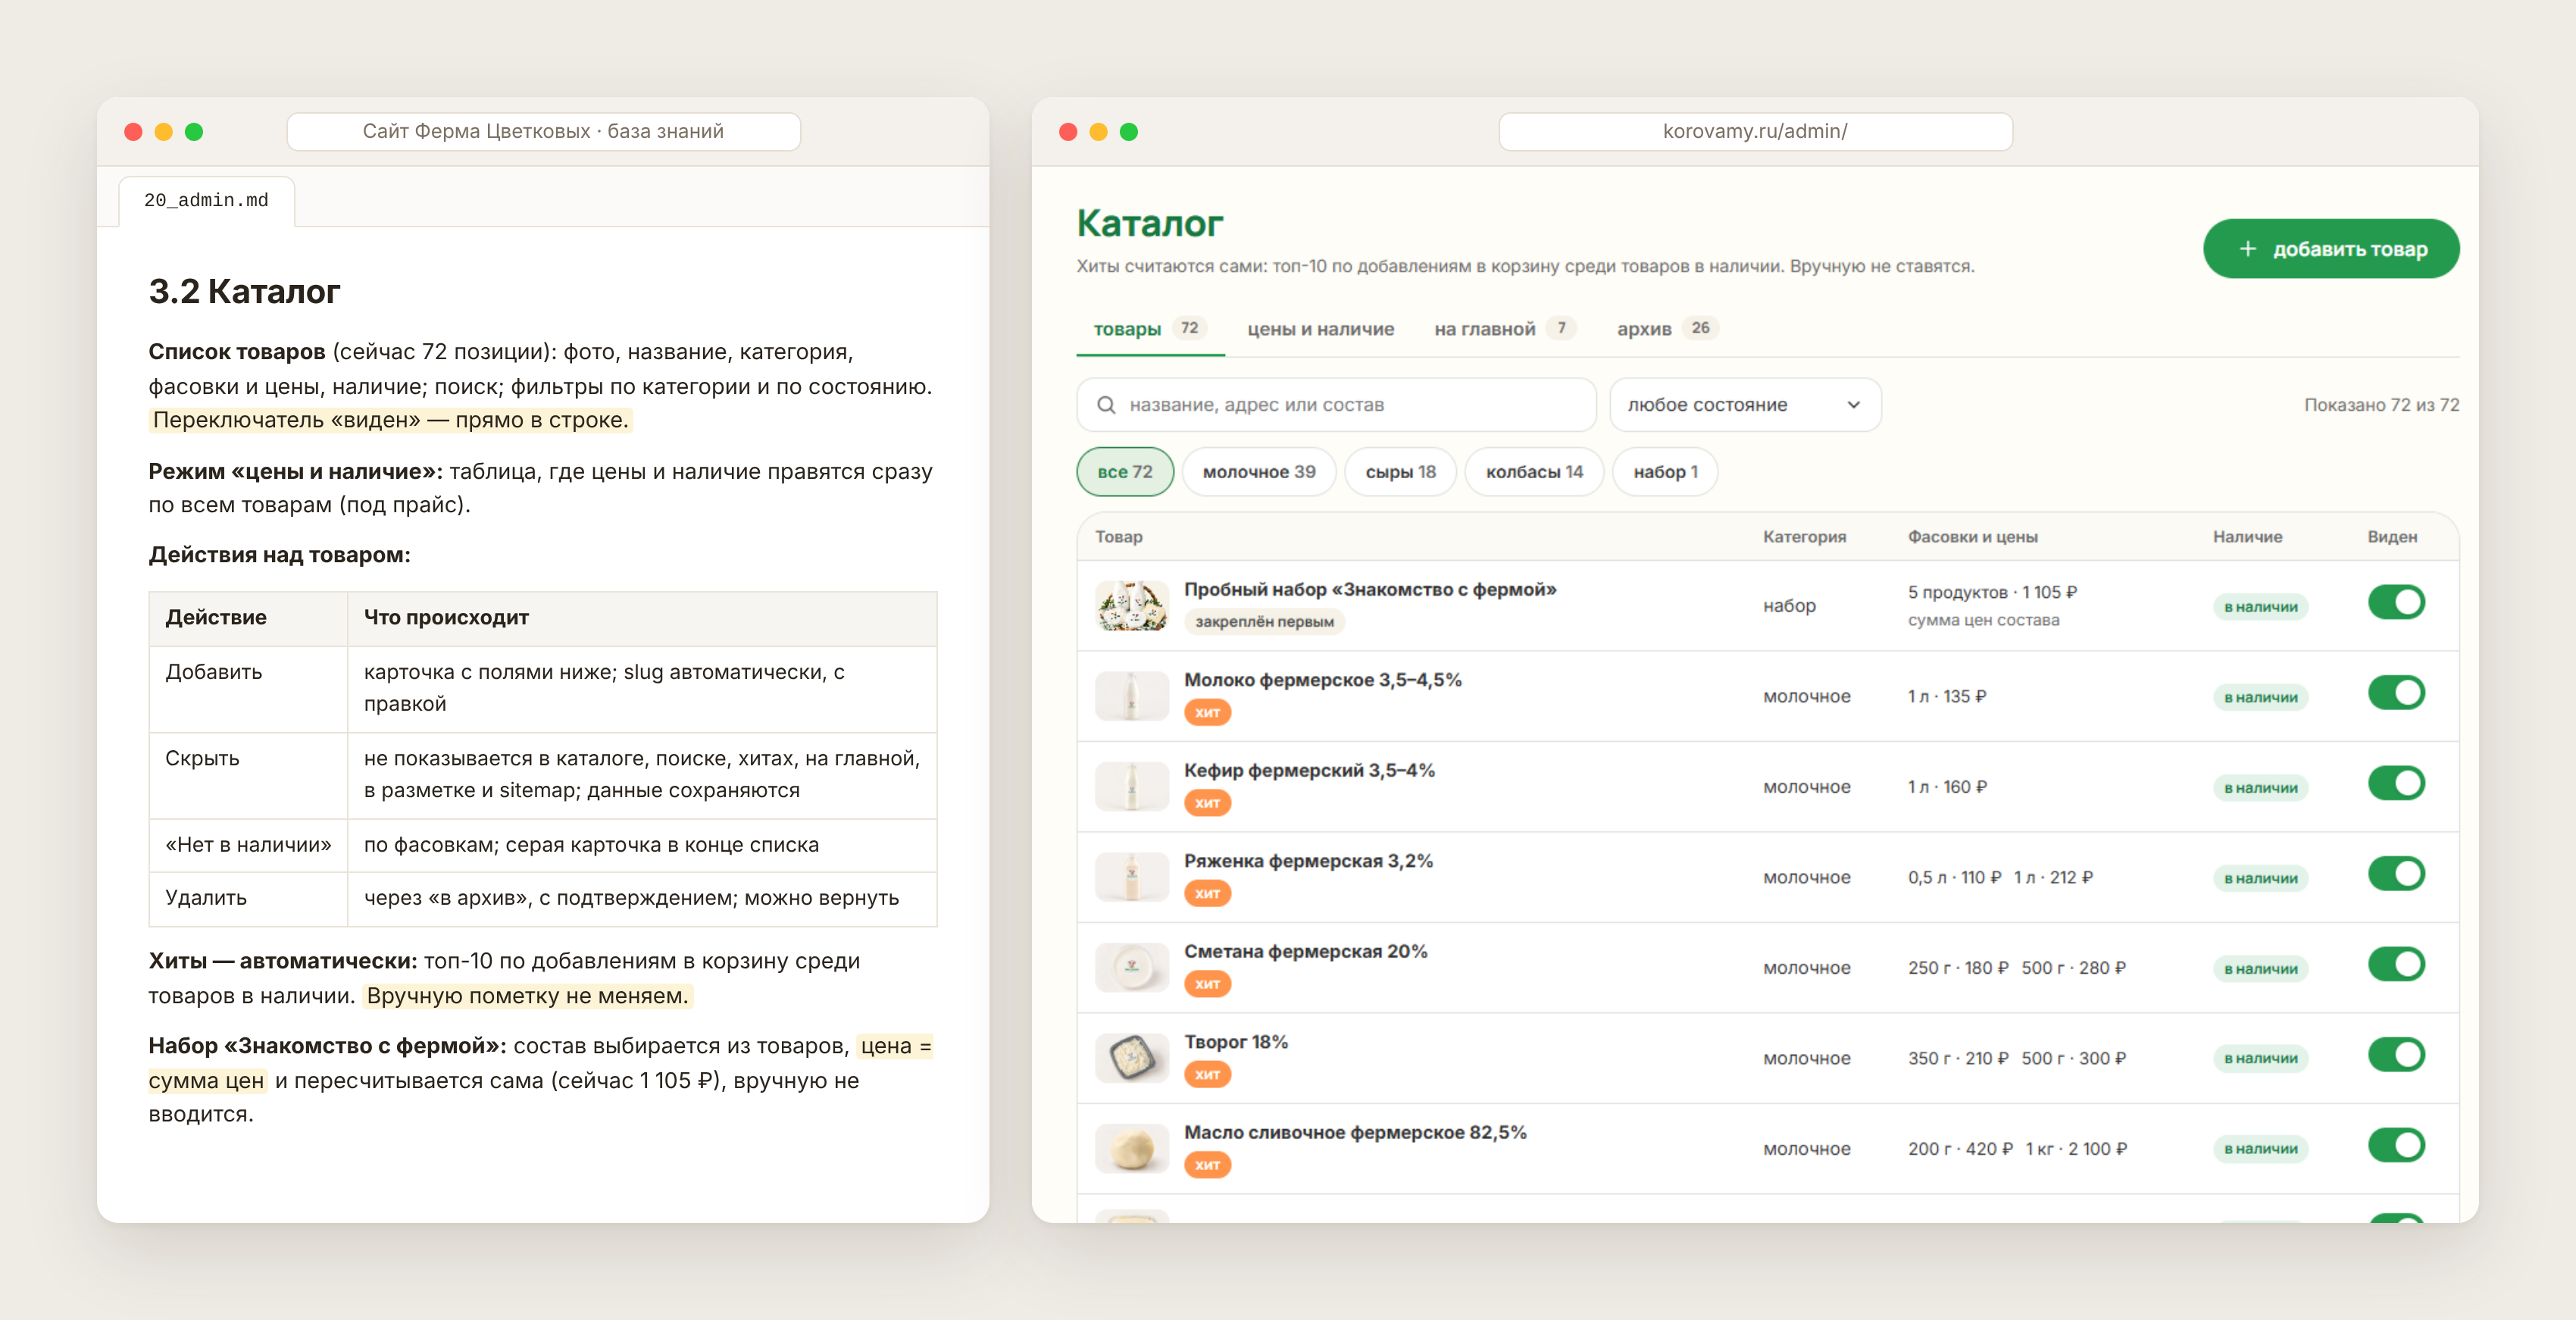Open Ряженка фермерская 3,2% product name
This screenshot has width=2576, height=1320.
1308,861
